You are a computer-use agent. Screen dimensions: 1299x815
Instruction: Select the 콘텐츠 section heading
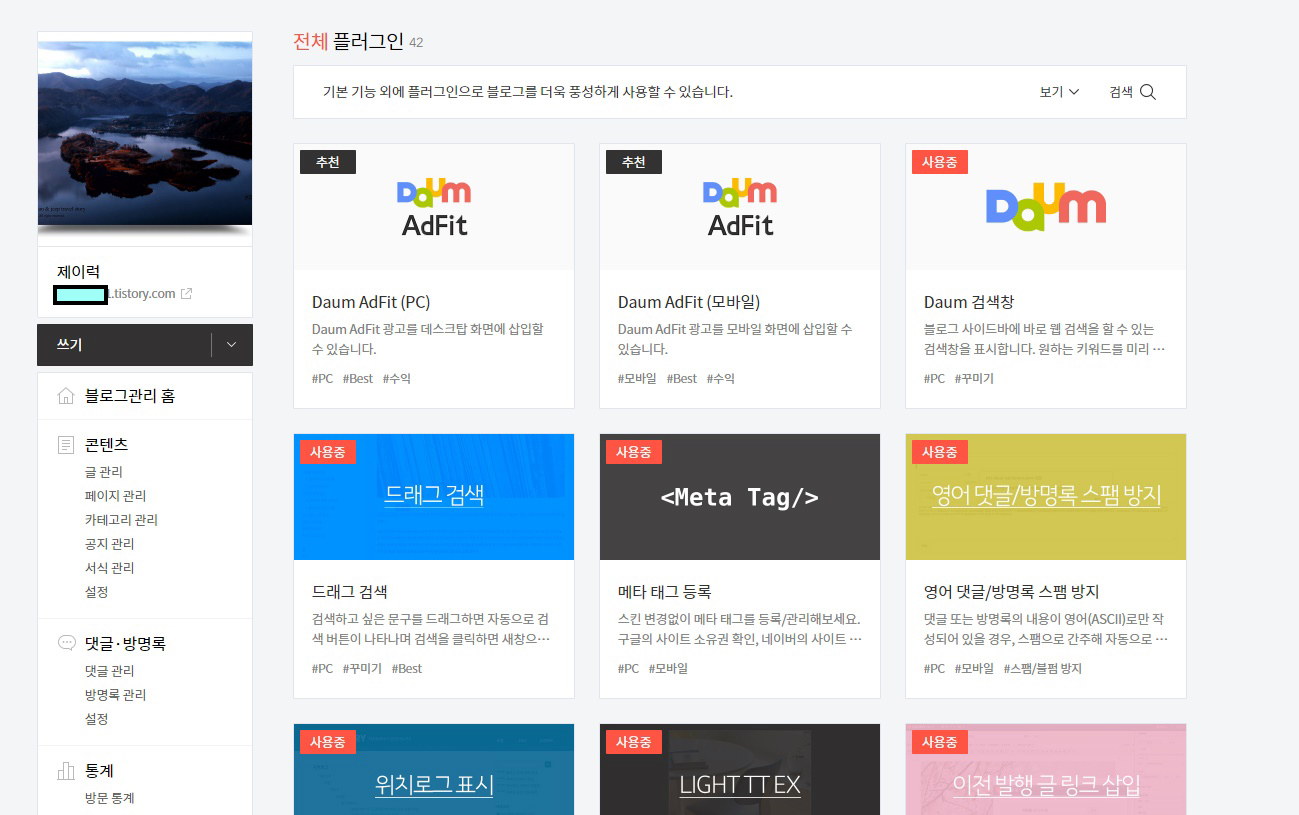coord(106,444)
